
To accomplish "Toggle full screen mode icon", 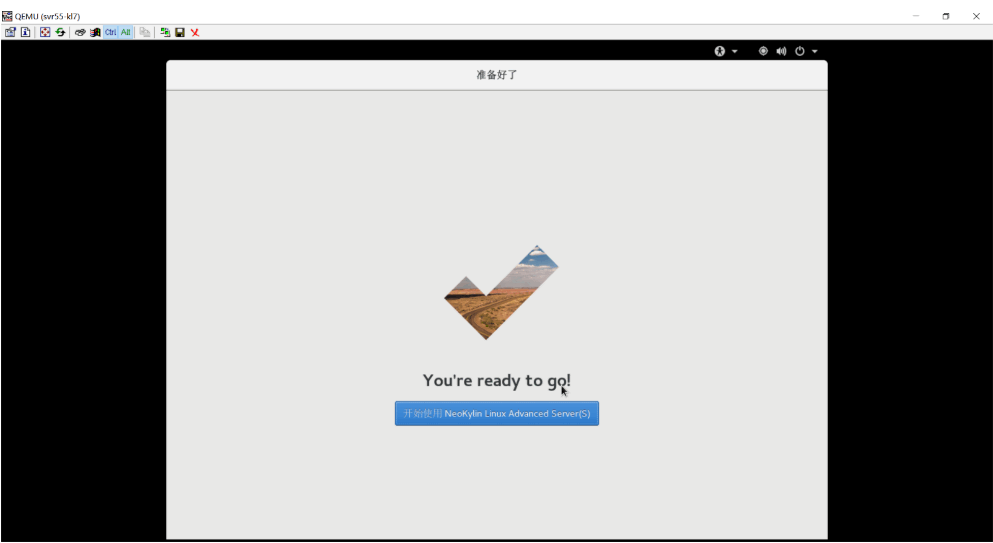I will (45, 32).
